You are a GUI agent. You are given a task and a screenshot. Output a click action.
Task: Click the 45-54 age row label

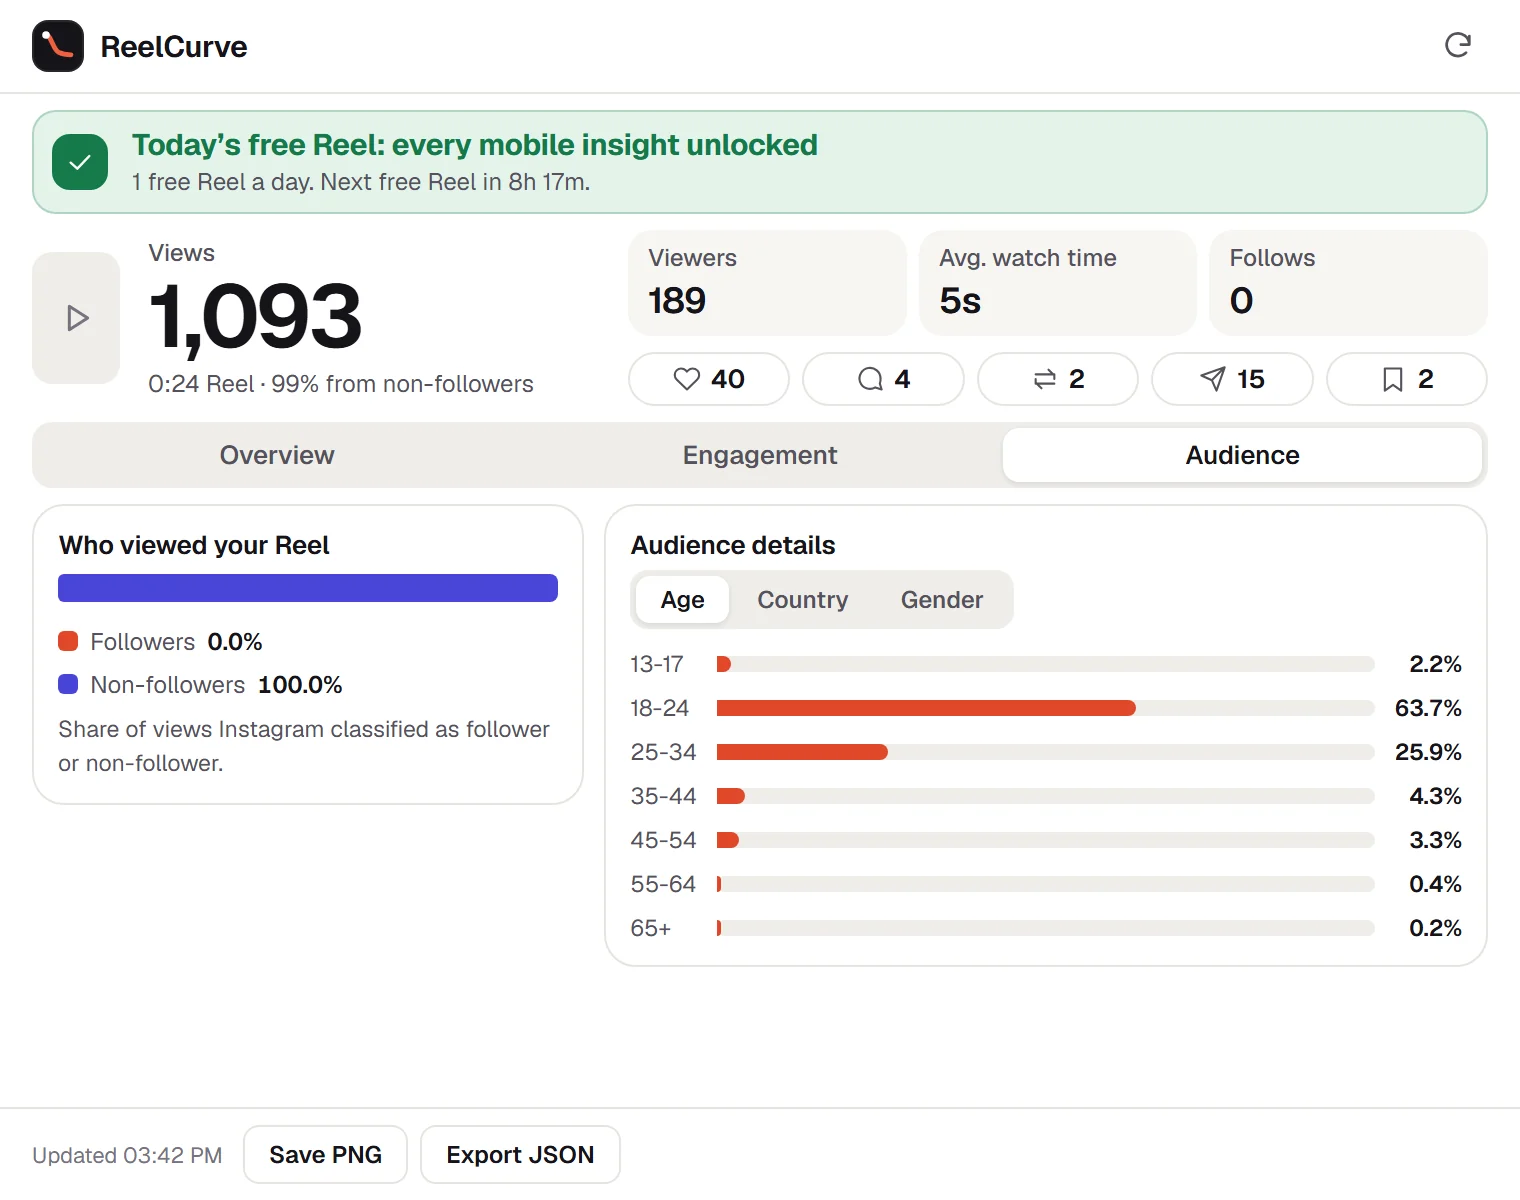(663, 840)
